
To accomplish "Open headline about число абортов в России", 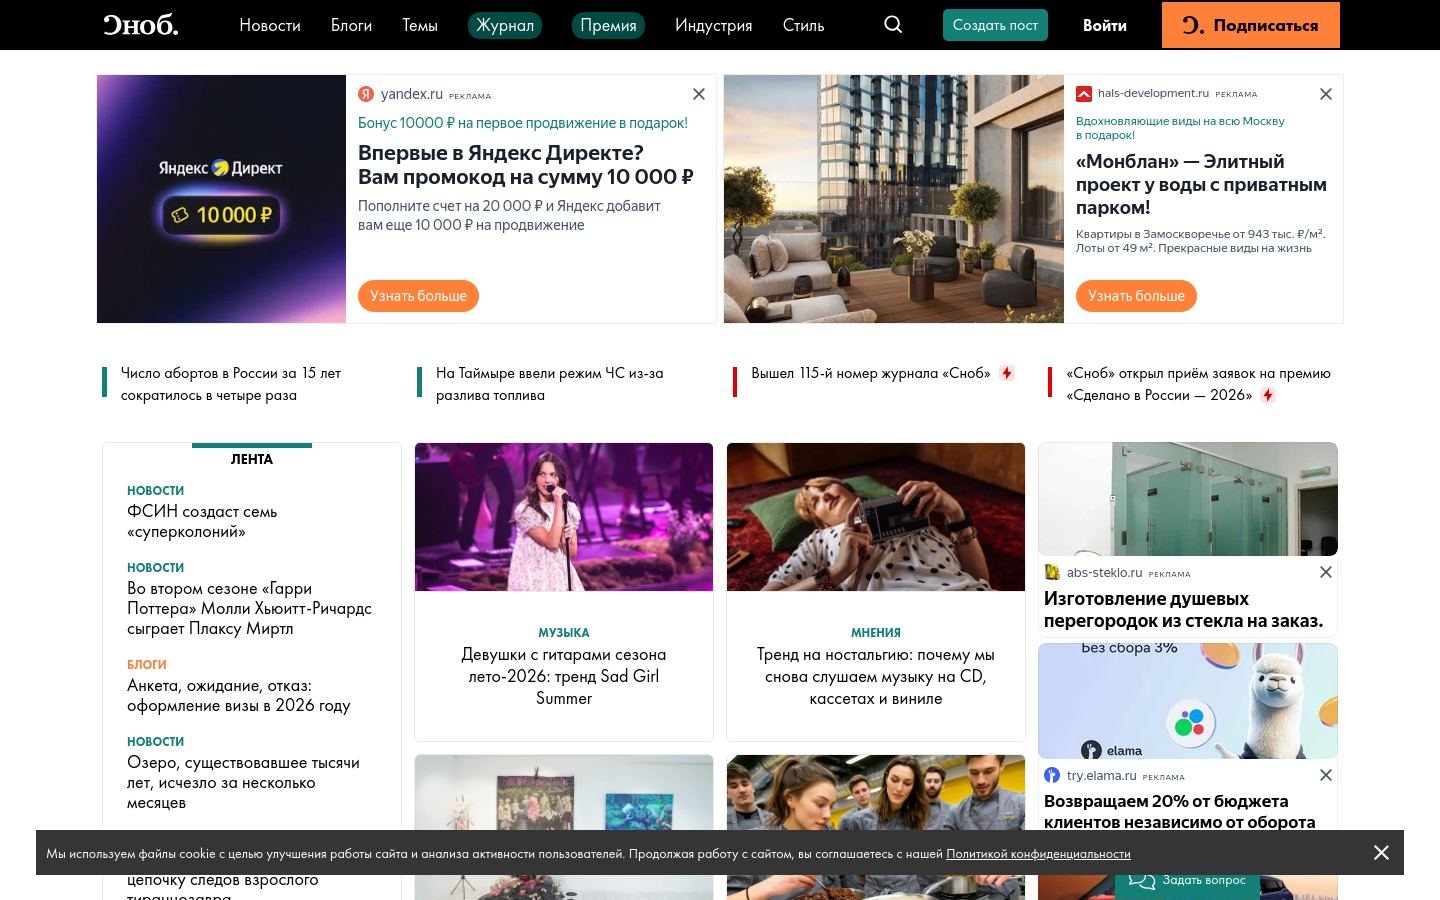I will [x=231, y=384].
